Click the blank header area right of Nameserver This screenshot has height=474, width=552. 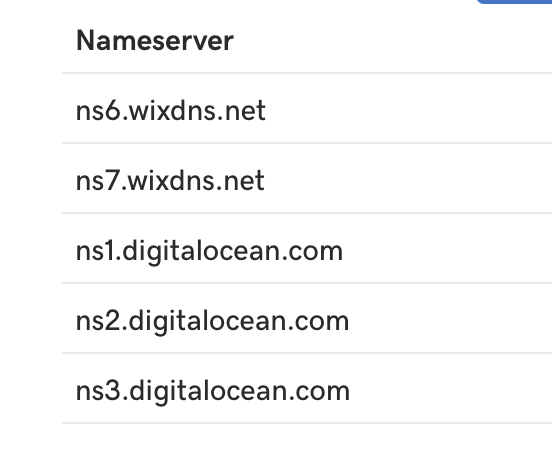click(393, 41)
